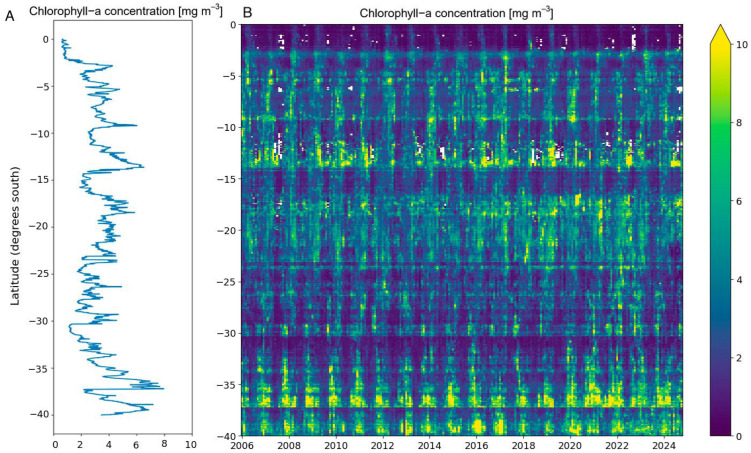
Task: Click panel A's x-axis tick label 8
Action: [x=164, y=445]
